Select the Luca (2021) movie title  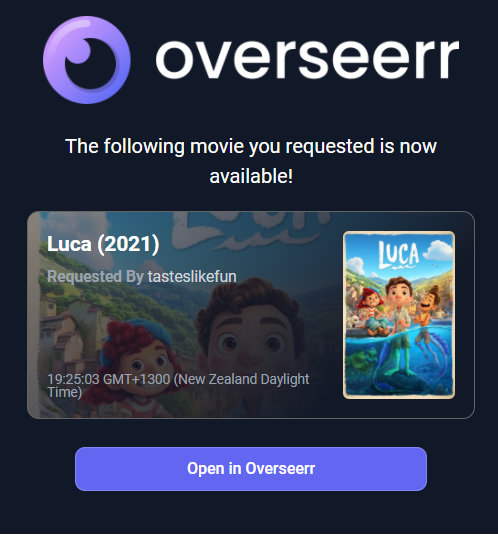pyautogui.click(x=103, y=244)
